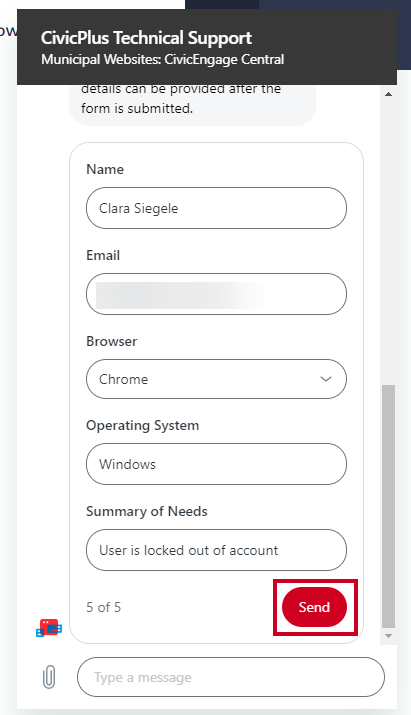
Task: Click the message bubble about form submission
Action: point(192,105)
